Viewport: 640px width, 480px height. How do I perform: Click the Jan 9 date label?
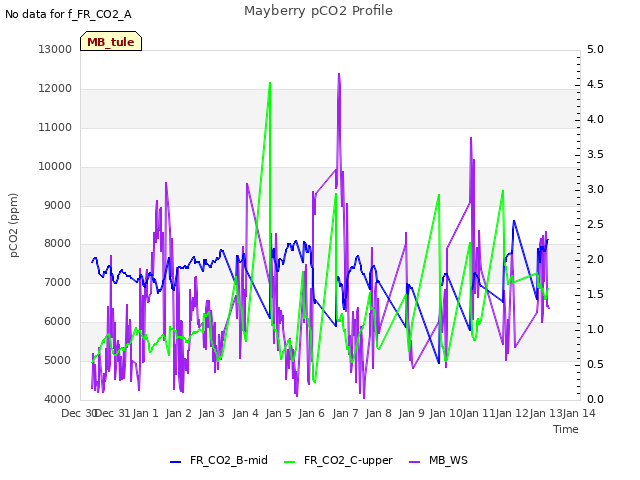tap(411, 413)
